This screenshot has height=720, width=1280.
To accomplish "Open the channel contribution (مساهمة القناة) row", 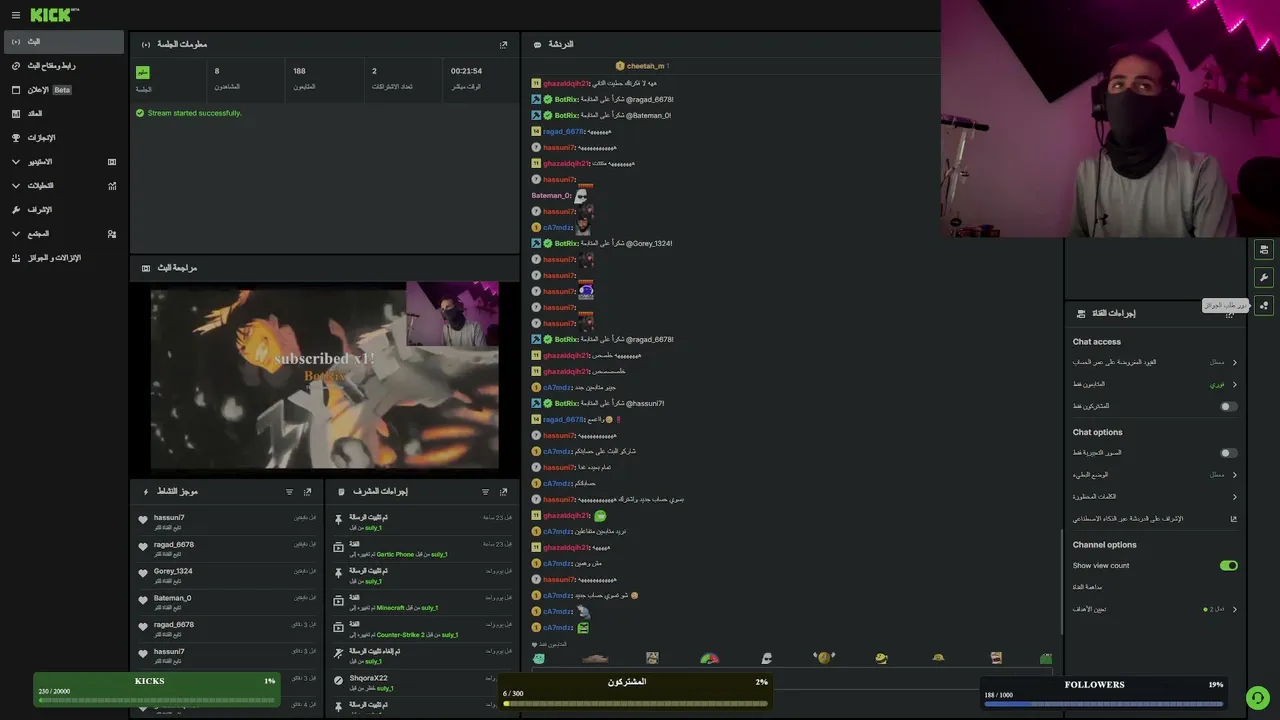I will pos(1155,587).
